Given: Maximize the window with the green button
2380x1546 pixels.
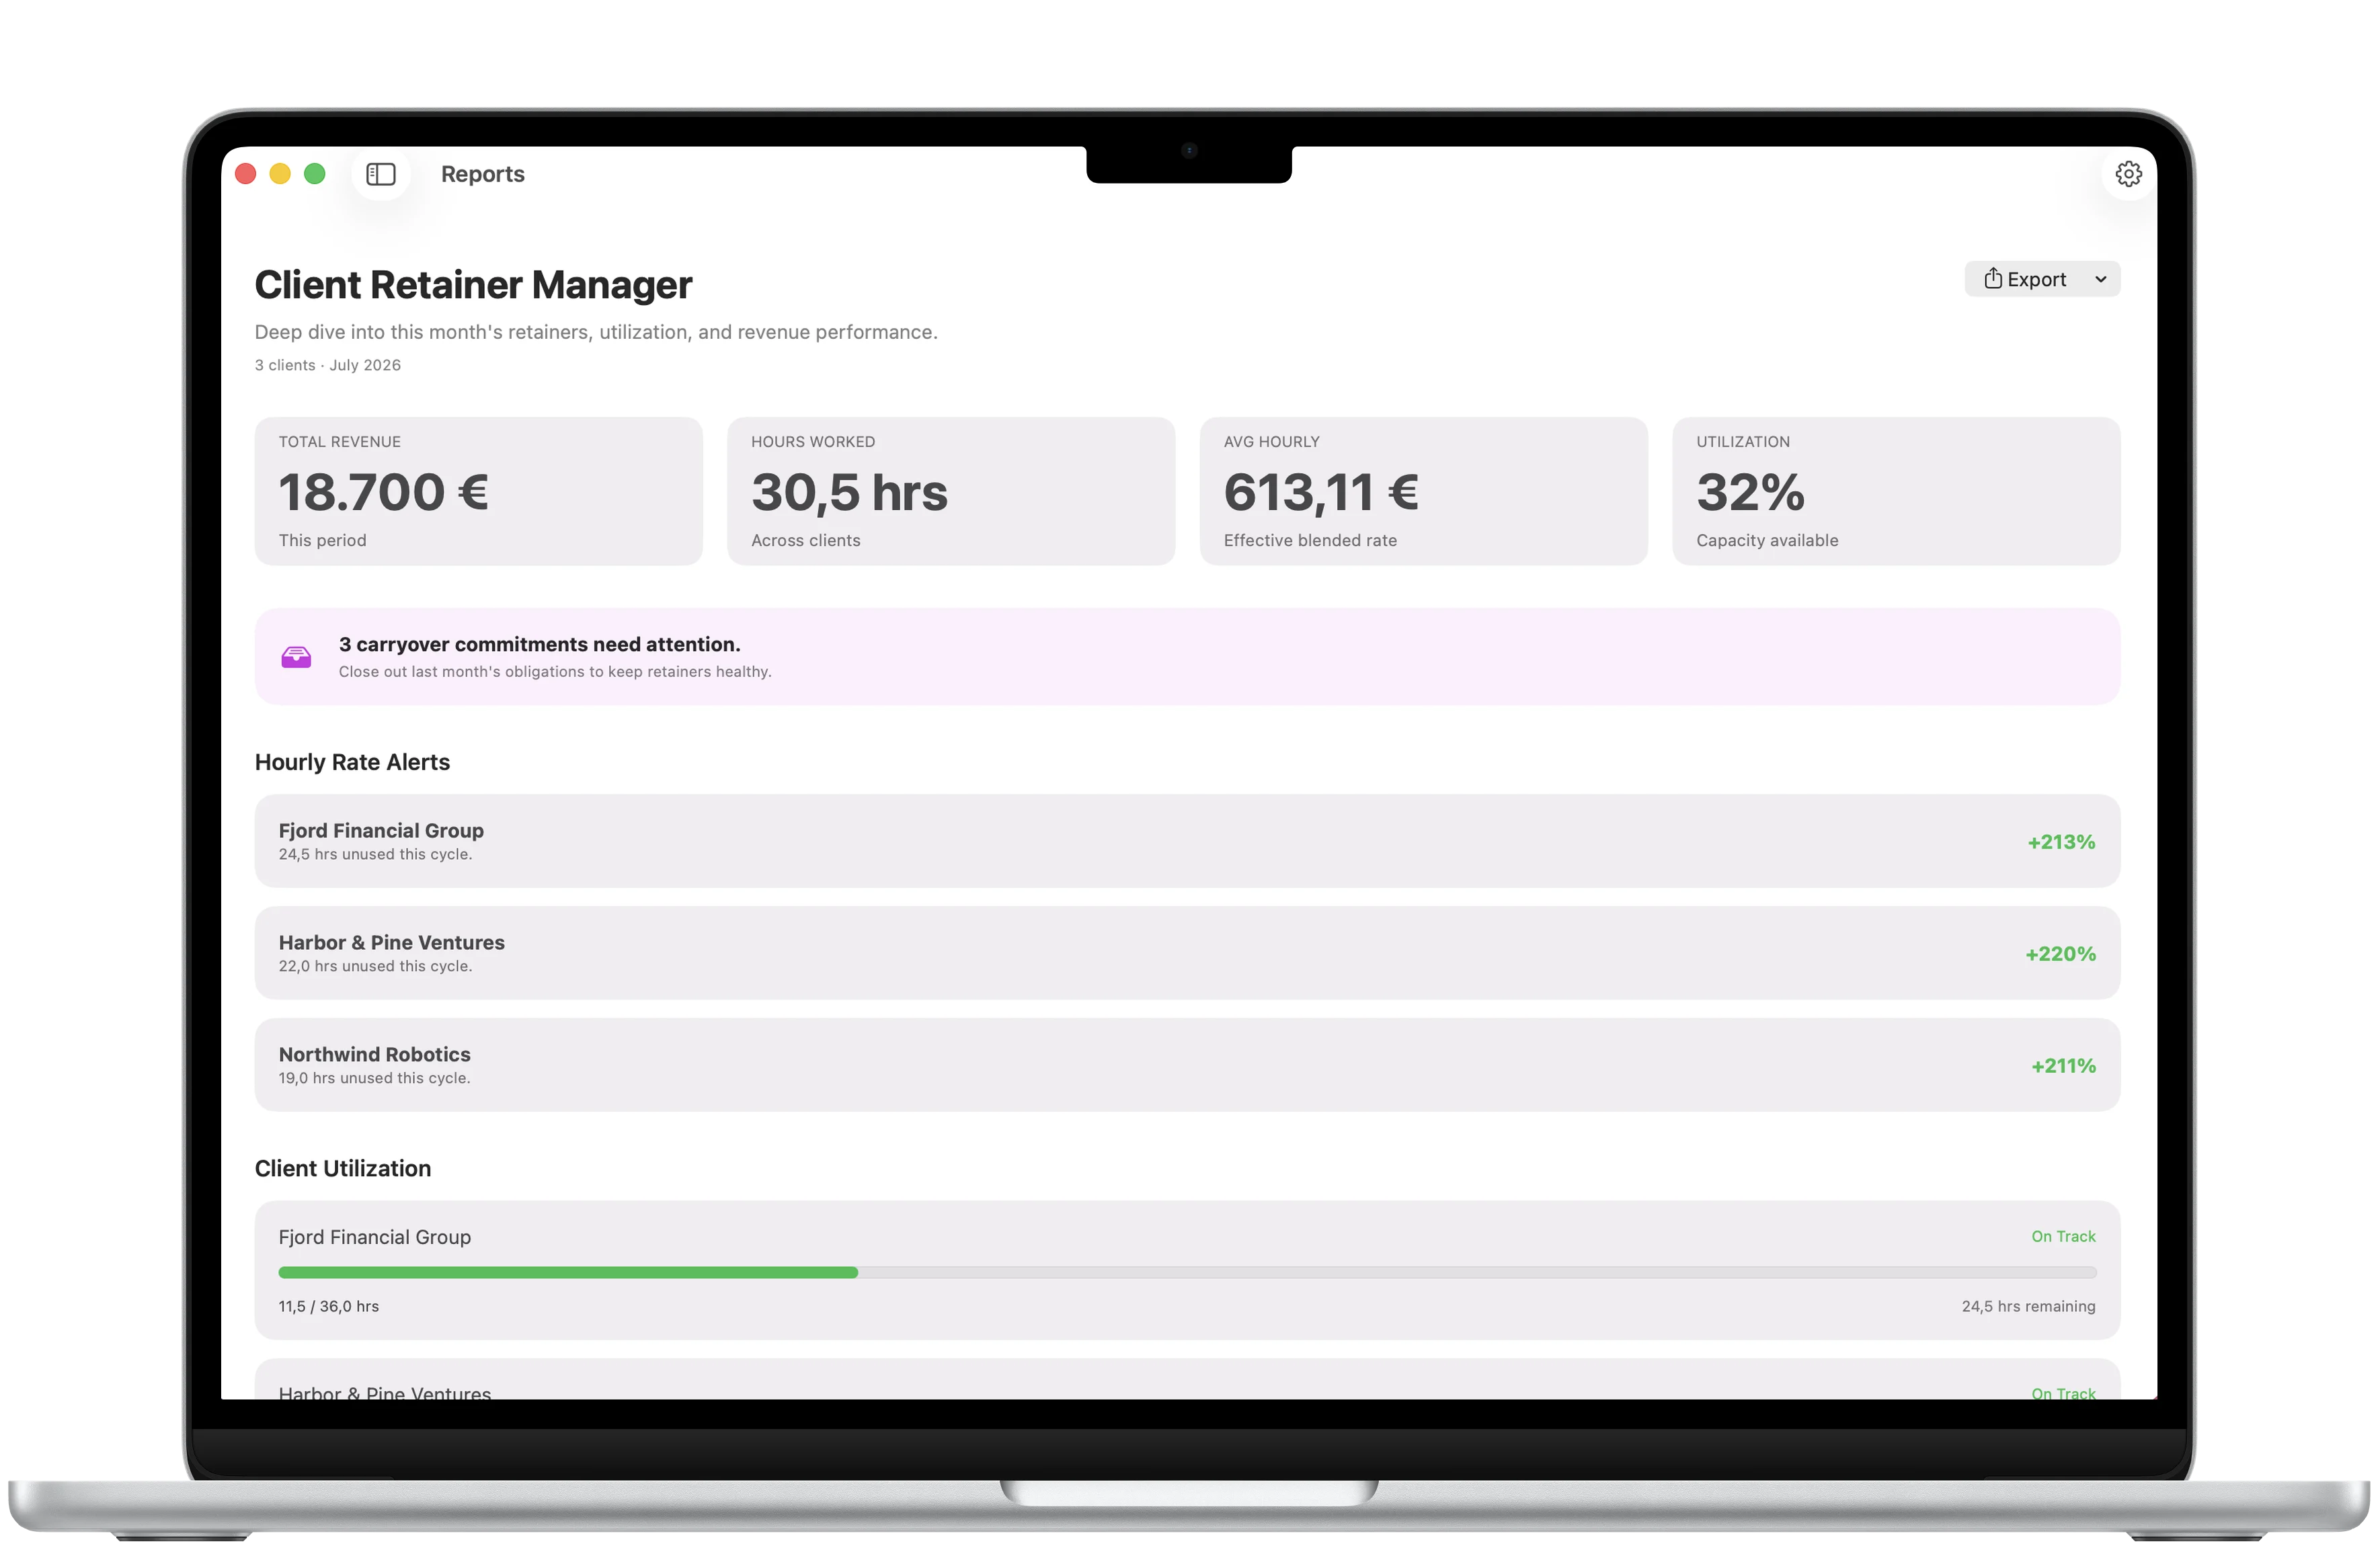Looking at the screenshot, I should 314,174.
